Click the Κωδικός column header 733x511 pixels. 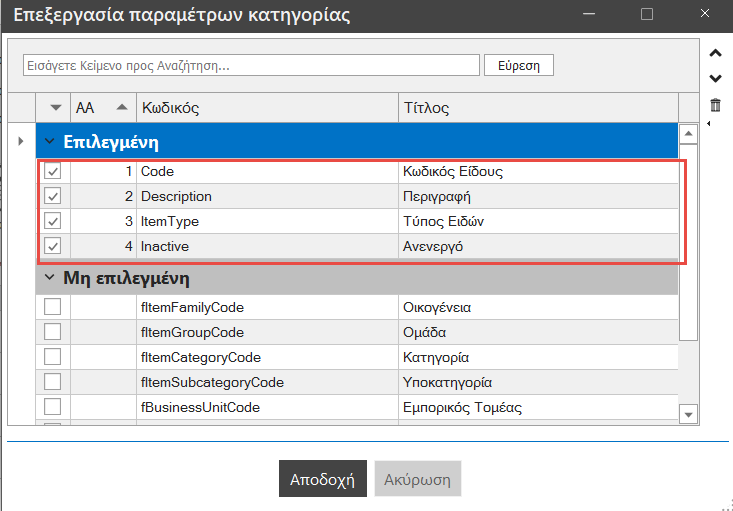coord(267,108)
